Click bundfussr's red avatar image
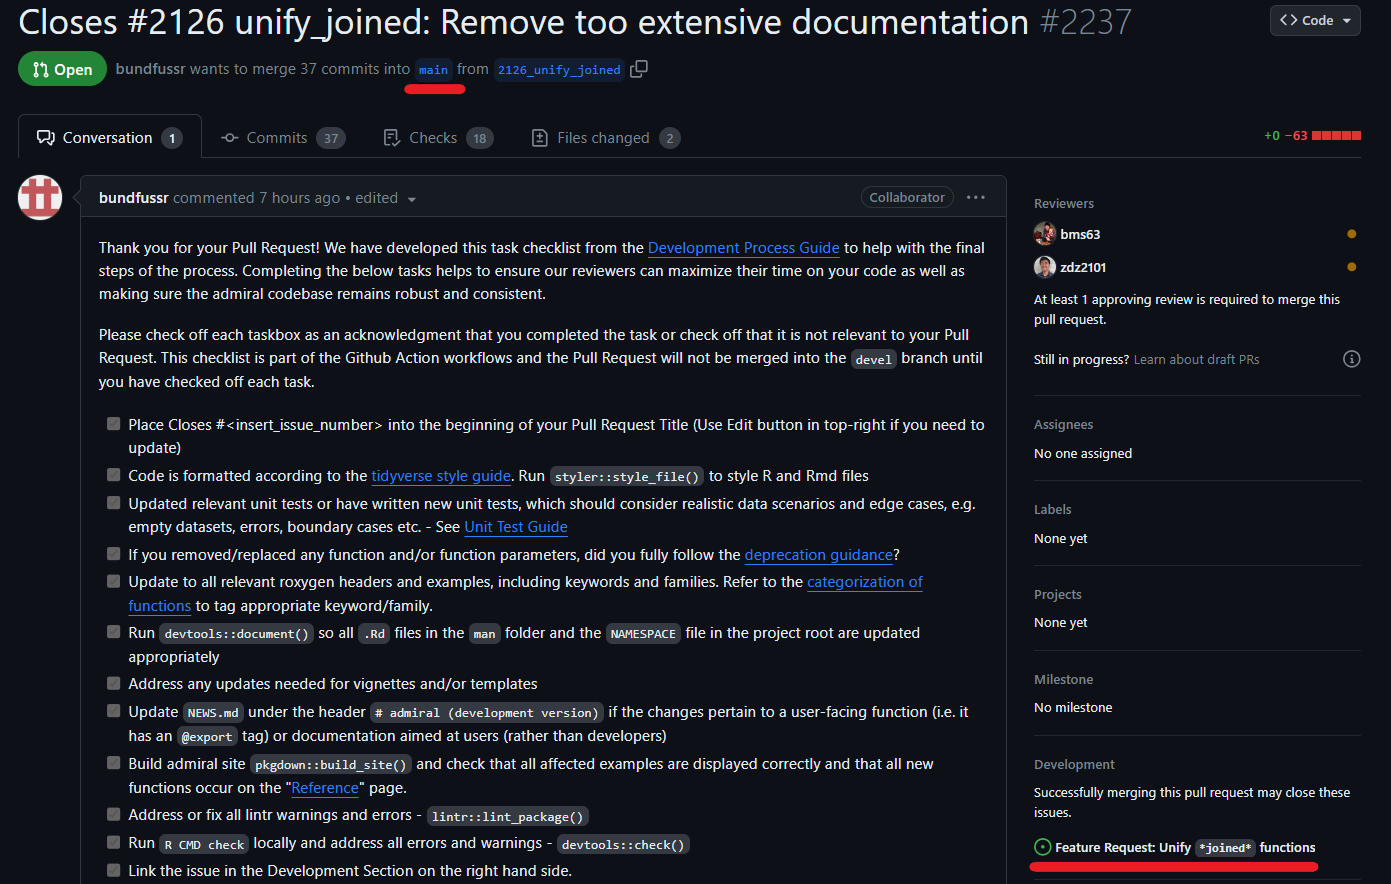Screen dimensions: 1391x884 click(x=41, y=197)
